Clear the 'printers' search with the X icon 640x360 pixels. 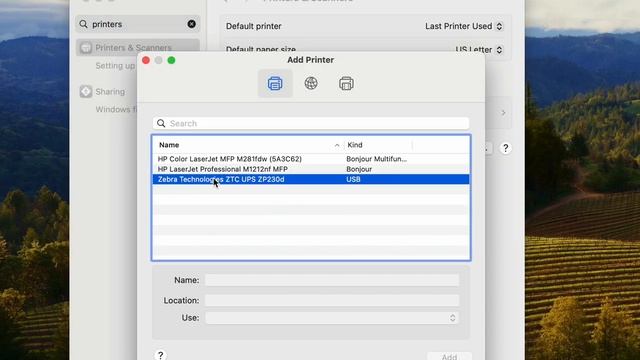tap(191, 24)
